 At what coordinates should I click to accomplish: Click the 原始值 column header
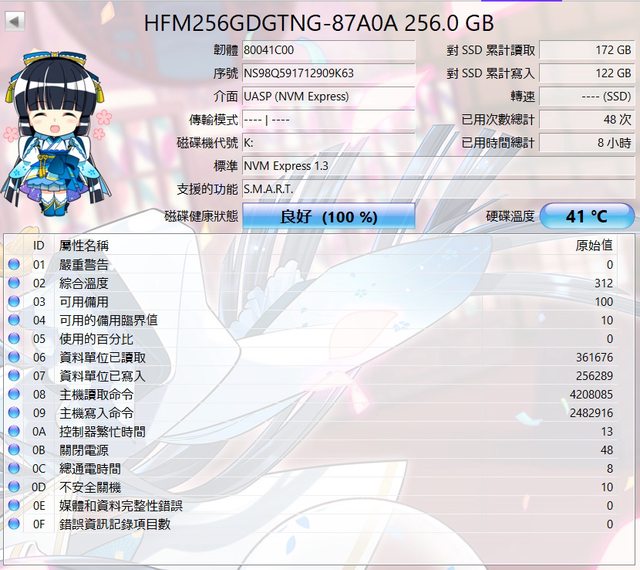coord(594,245)
